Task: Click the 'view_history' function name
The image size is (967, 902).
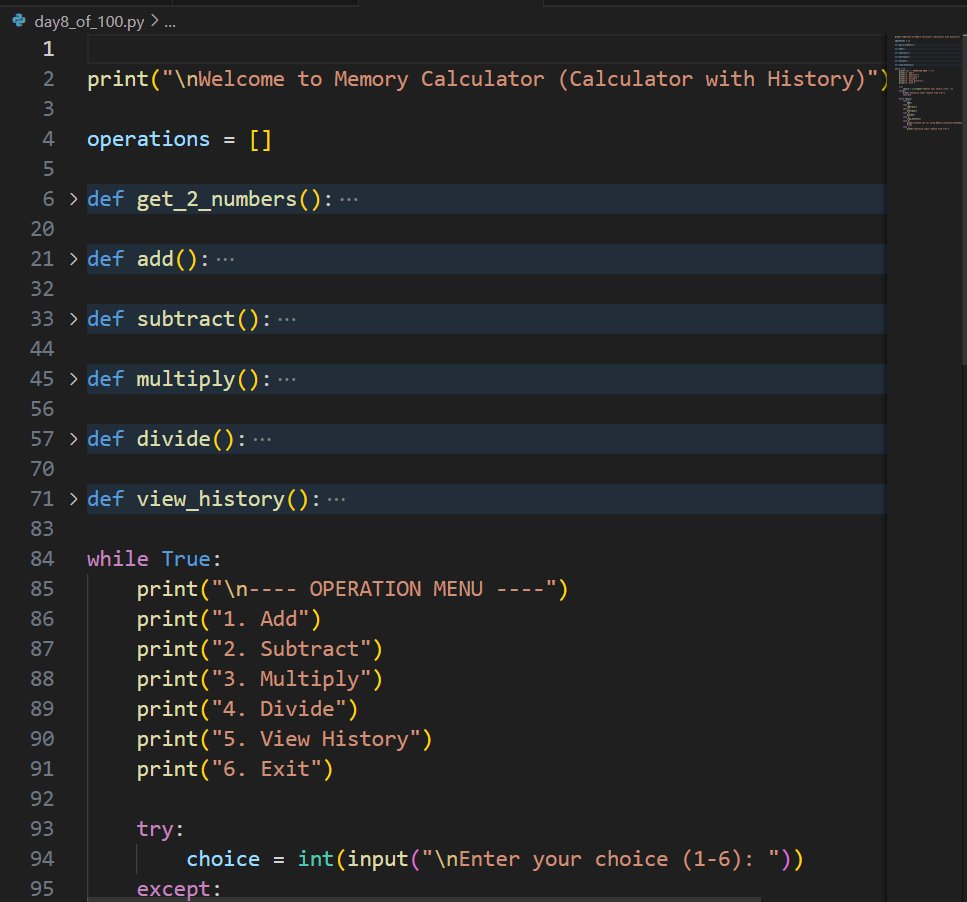Action: point(211,499)
